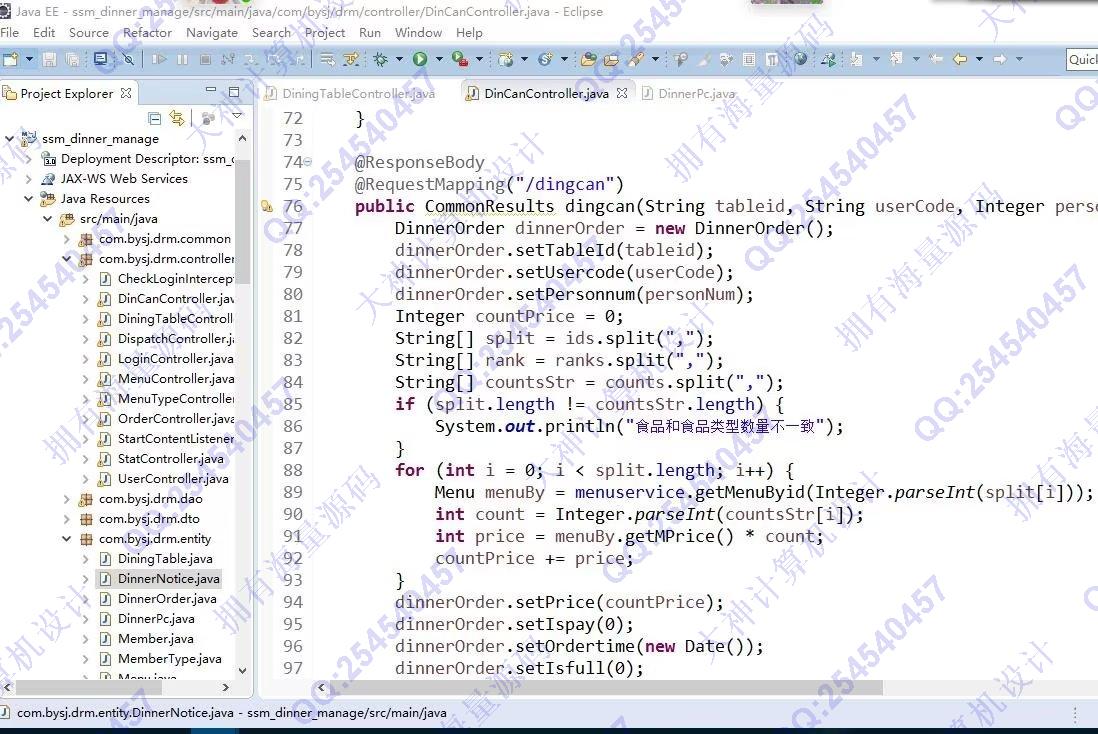This screenshot has height=734, width=1098.
Task: Open the Project Explorer View Menu dropdown
Action: point(237,116)
